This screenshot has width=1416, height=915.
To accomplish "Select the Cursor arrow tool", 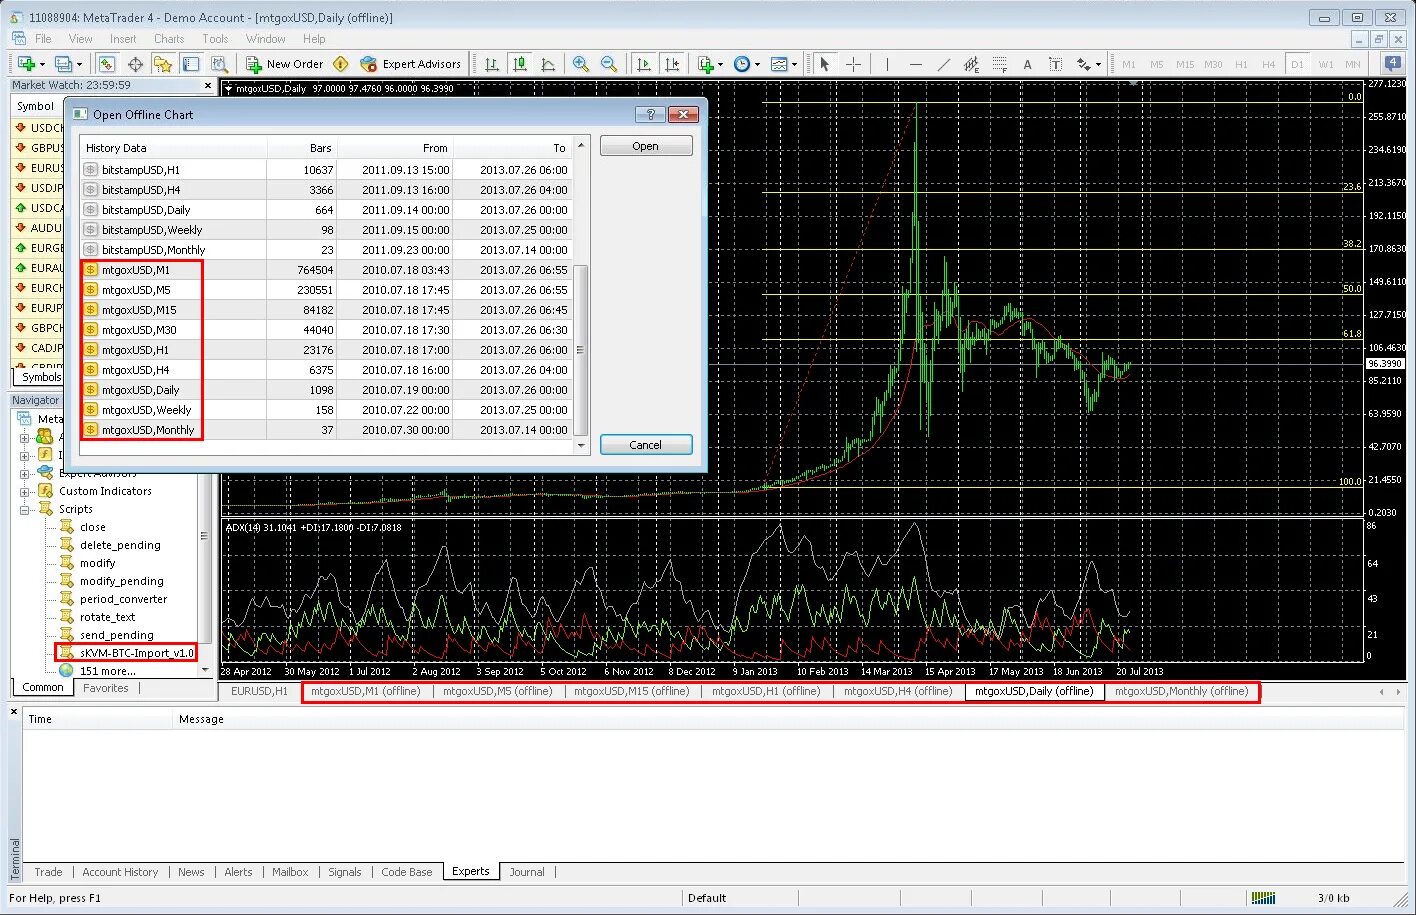I will click(x=825, y=64).
